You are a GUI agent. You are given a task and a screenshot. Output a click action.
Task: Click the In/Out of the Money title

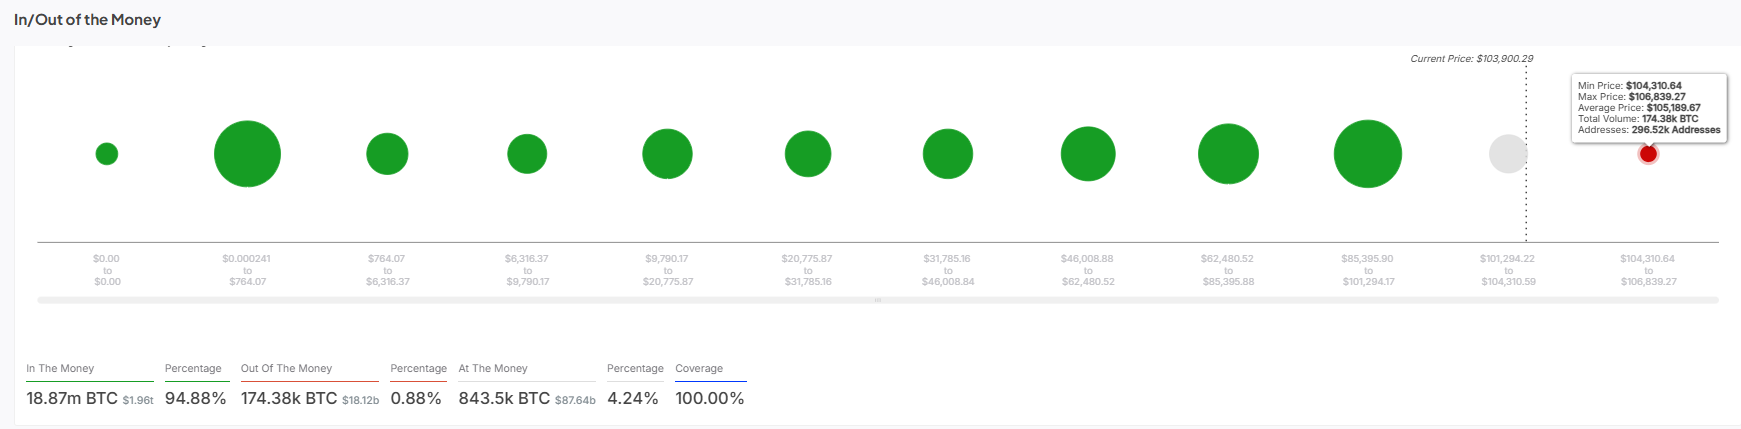(87, 20)
